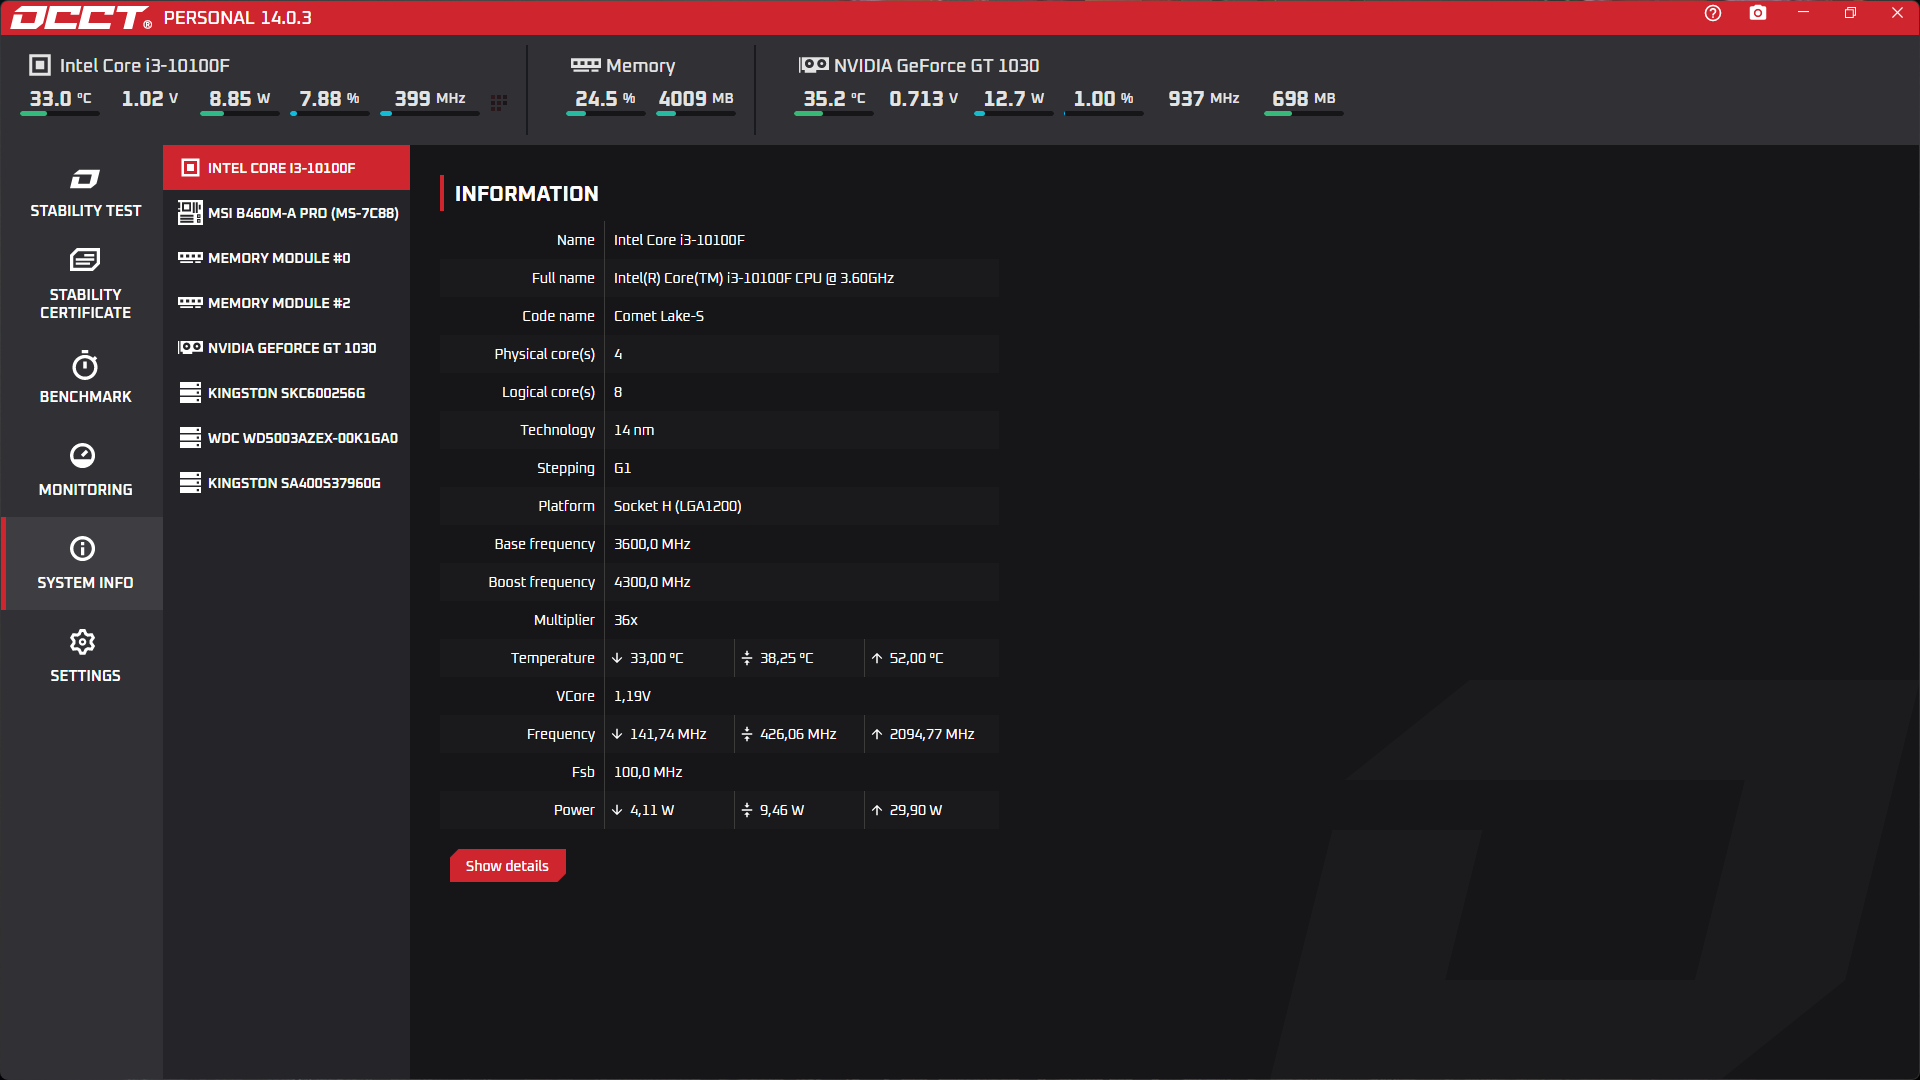Image resolution: width=1920 pixels, height=1080 pixels.
Task: Click the CPU temperature 33.0 °C readout
Action: [x=60, y=99]
